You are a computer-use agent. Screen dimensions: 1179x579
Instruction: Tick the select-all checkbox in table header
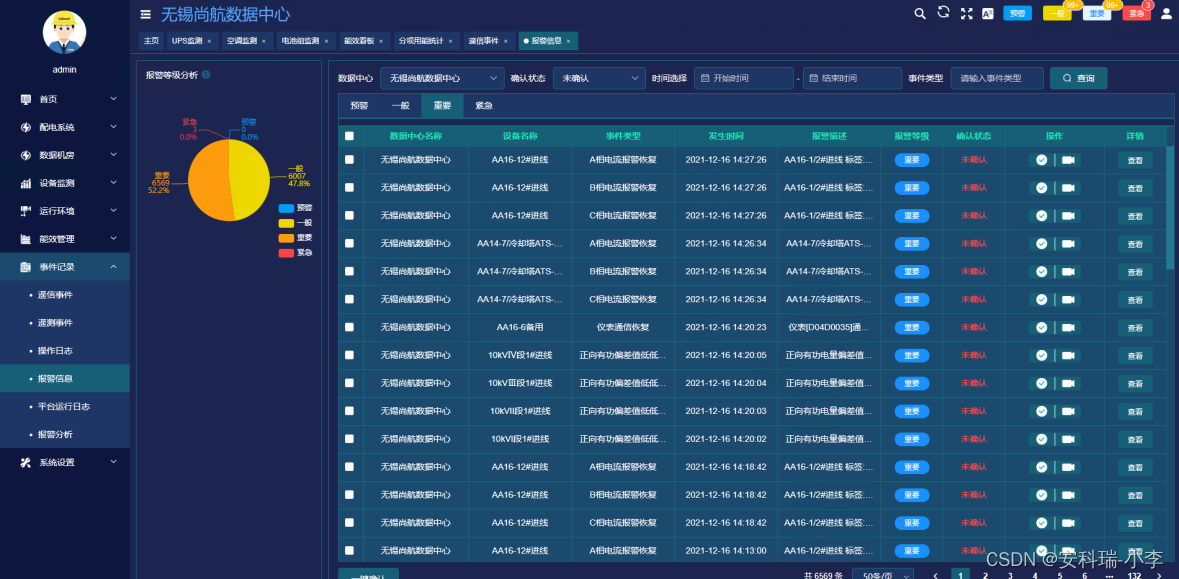(349, 136)
